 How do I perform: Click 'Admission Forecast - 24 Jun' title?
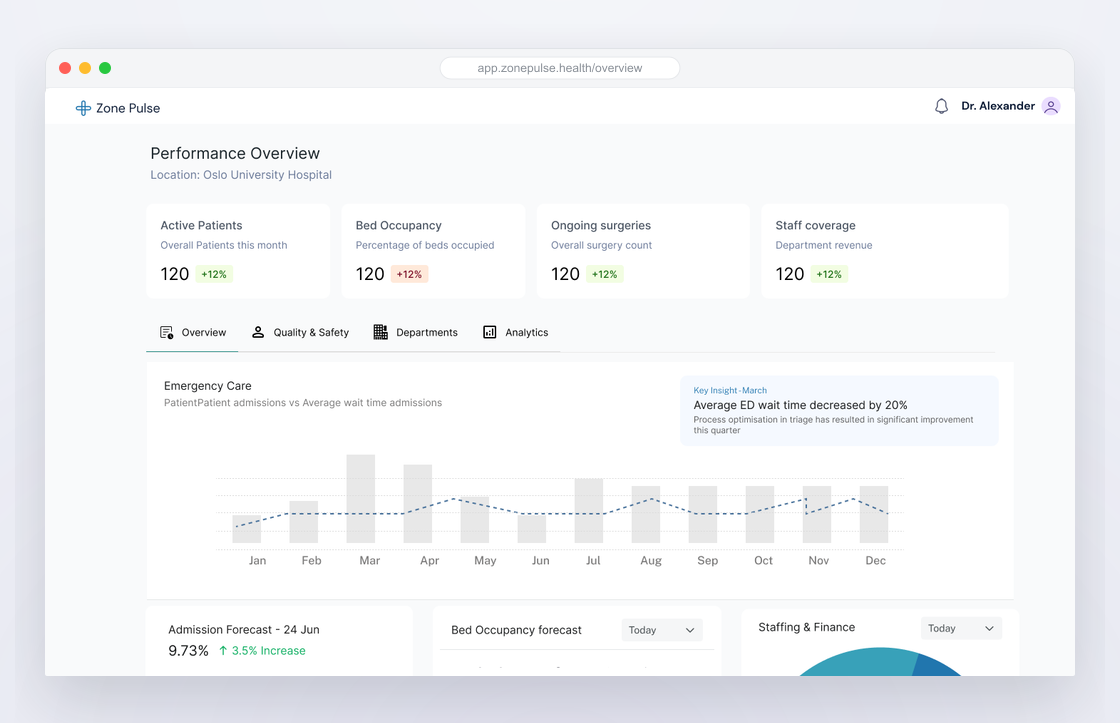click(x=244, y=629)
